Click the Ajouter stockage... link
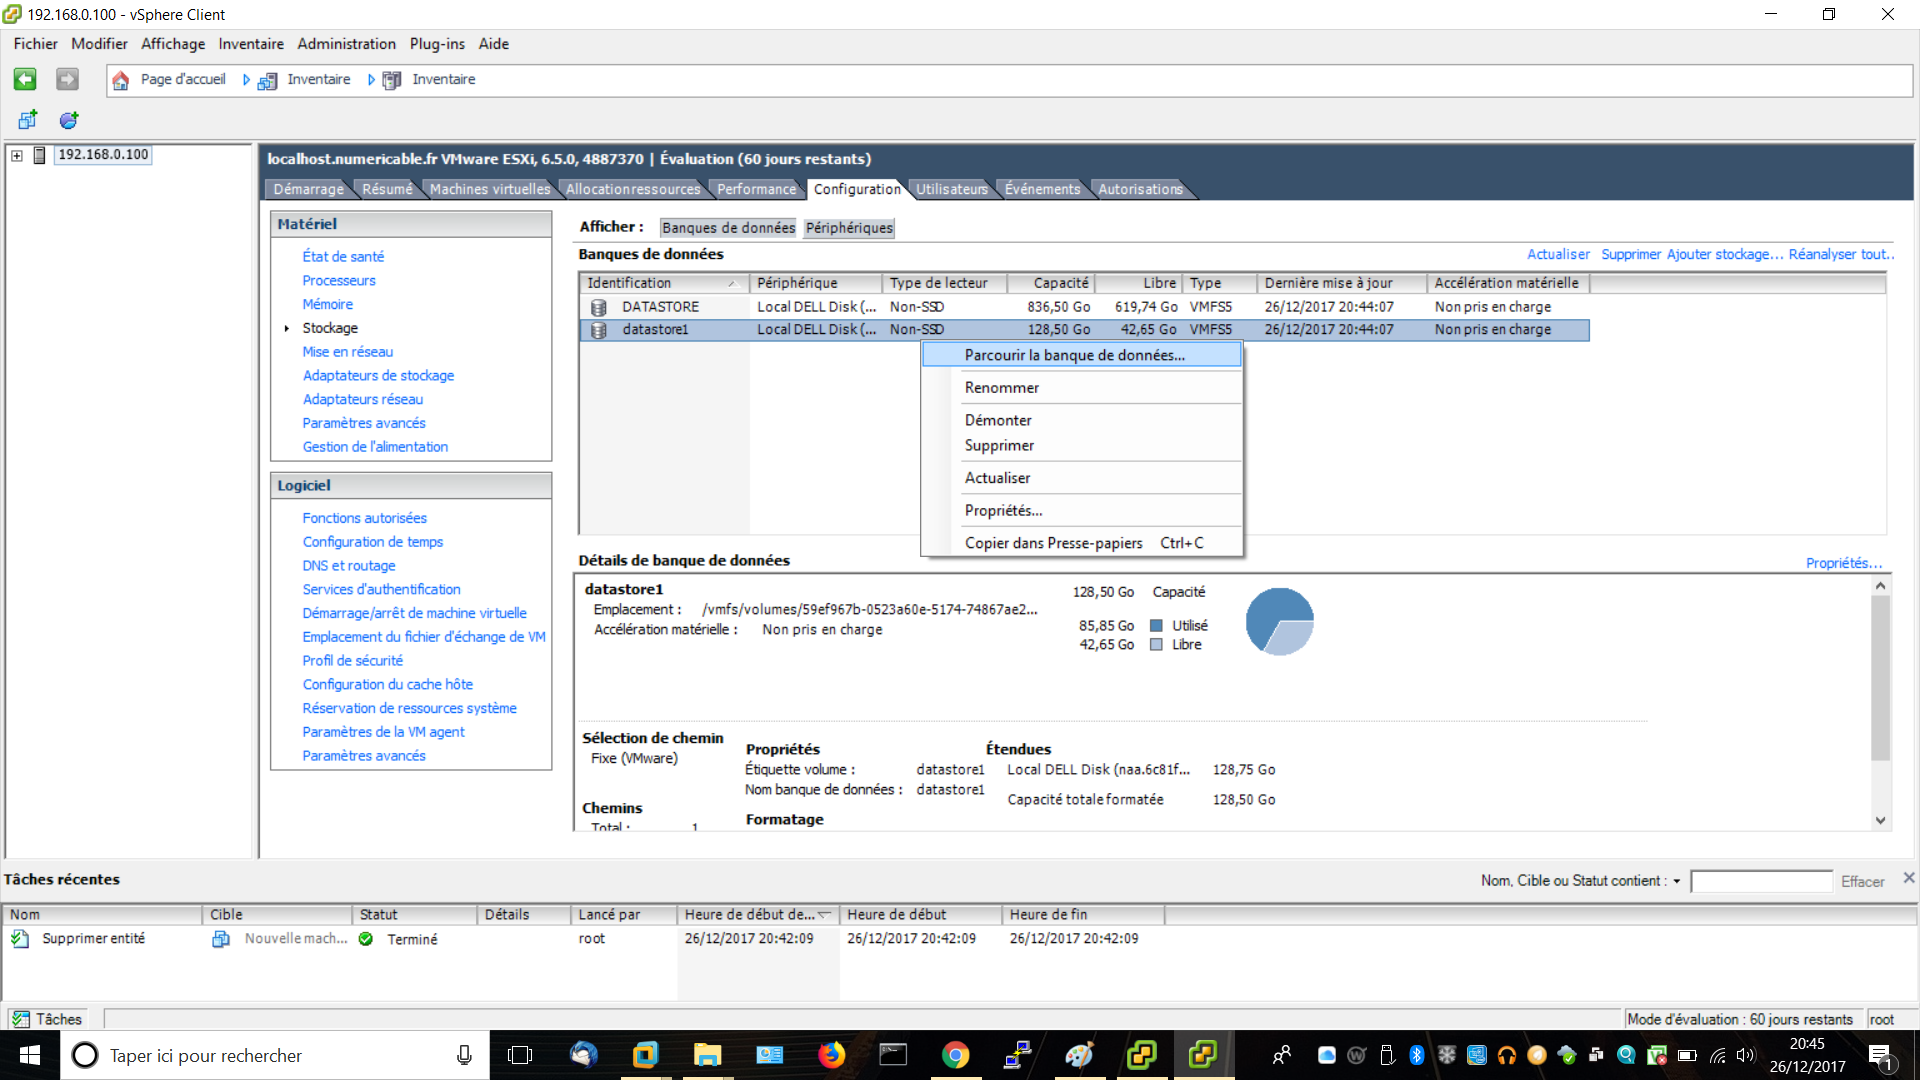Image resolution: width=1920 pixels, height=1080 pixels. (x=1725, y=255)
